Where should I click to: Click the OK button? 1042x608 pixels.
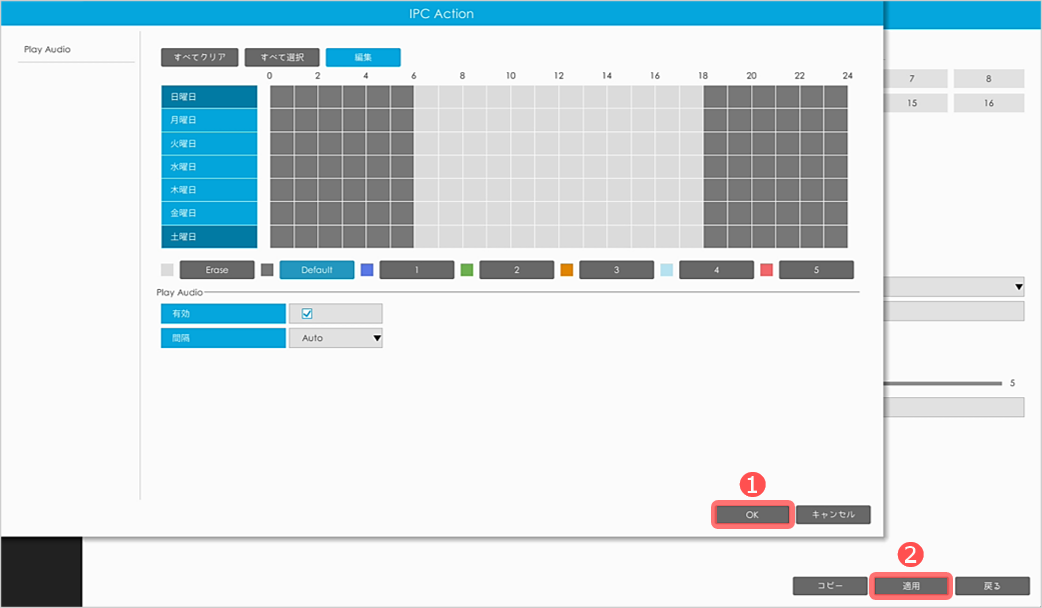tap(752, 515)
